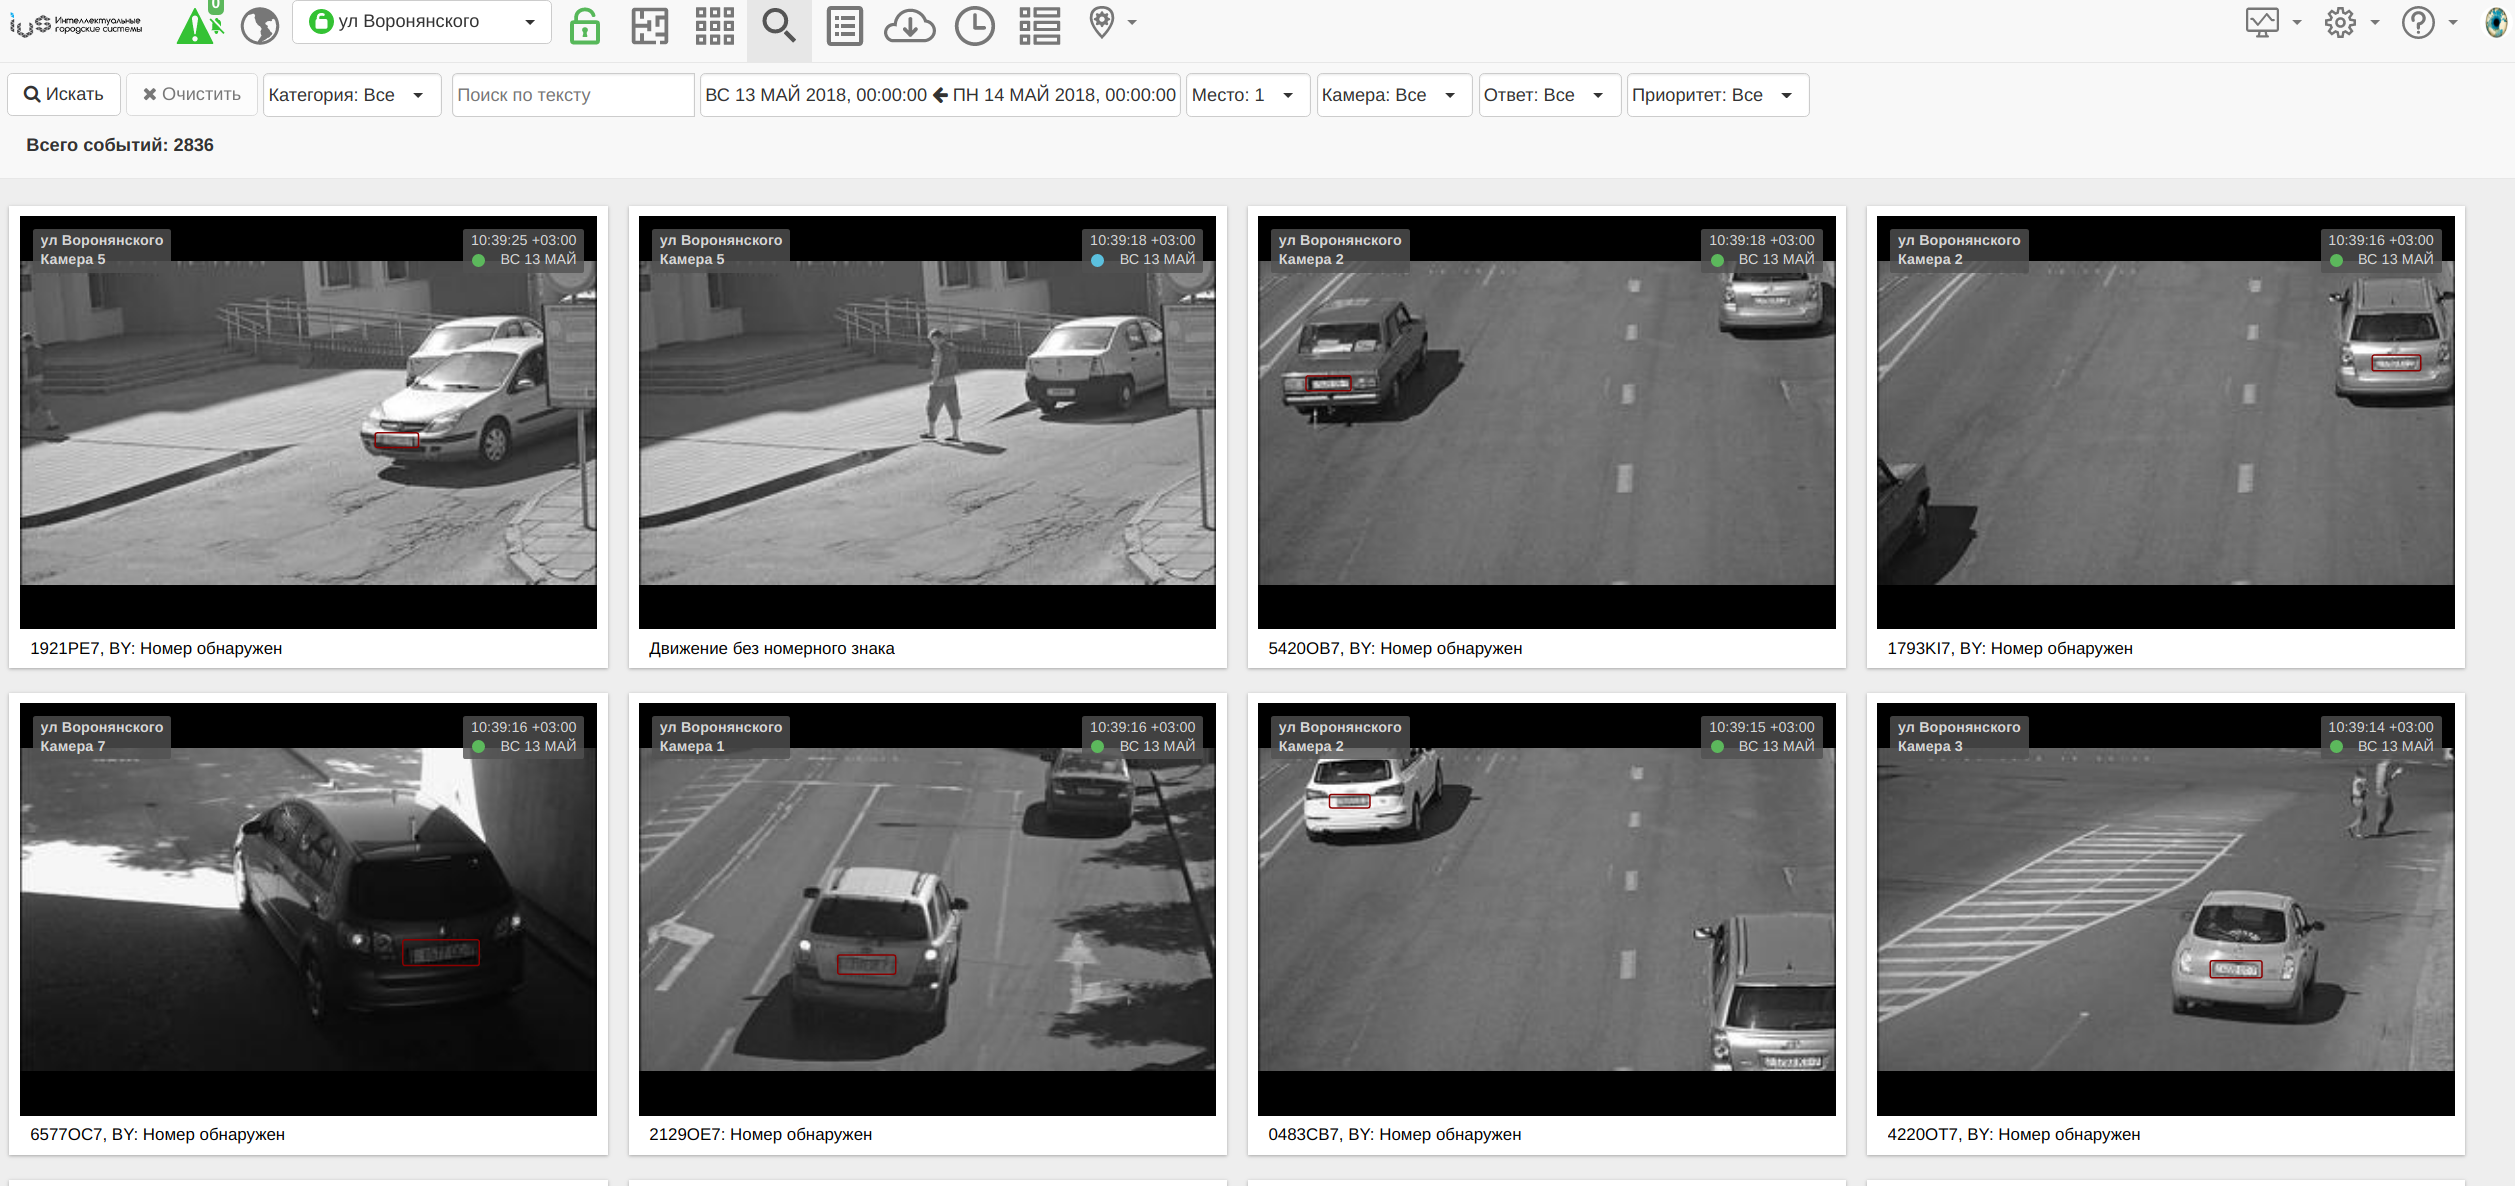Click the Камера 7 label on 6577OC7 card

(x=72, y=746)
